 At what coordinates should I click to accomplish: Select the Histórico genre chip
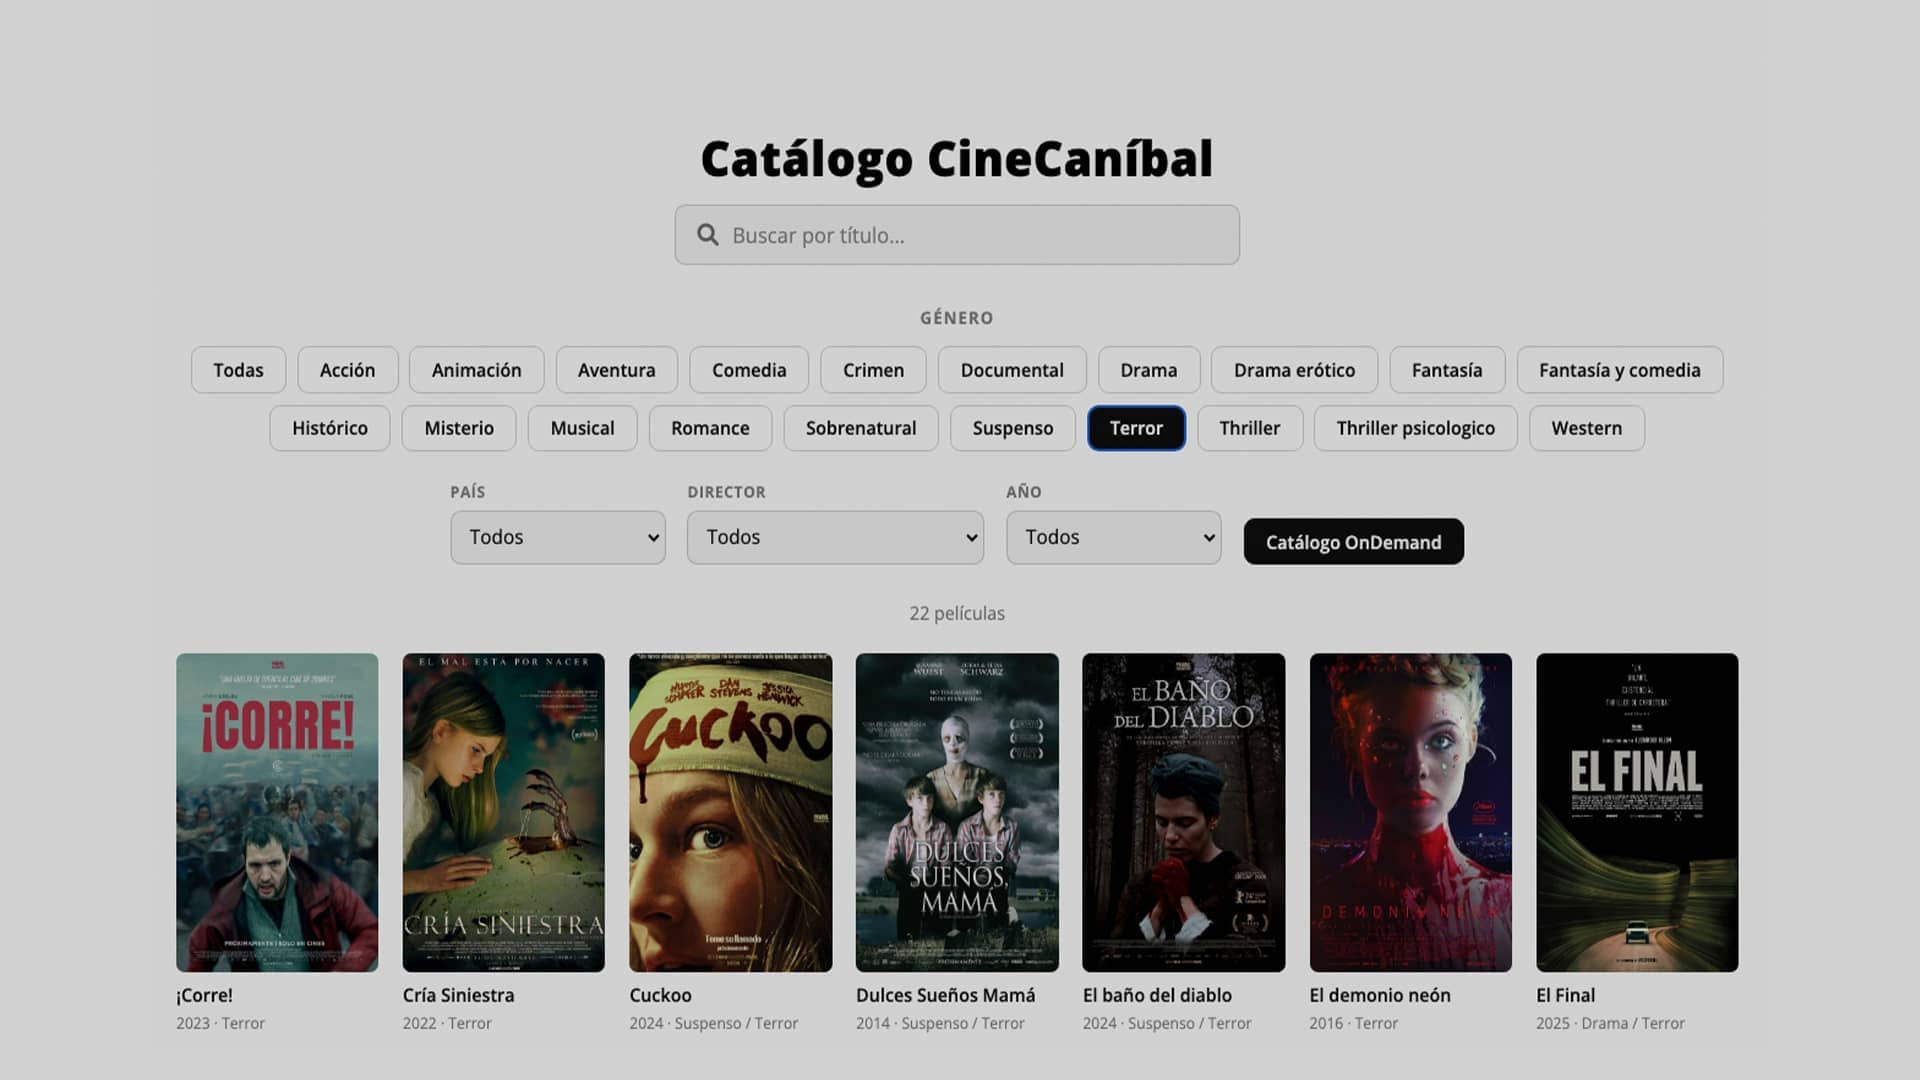click(x=330, y=428)
